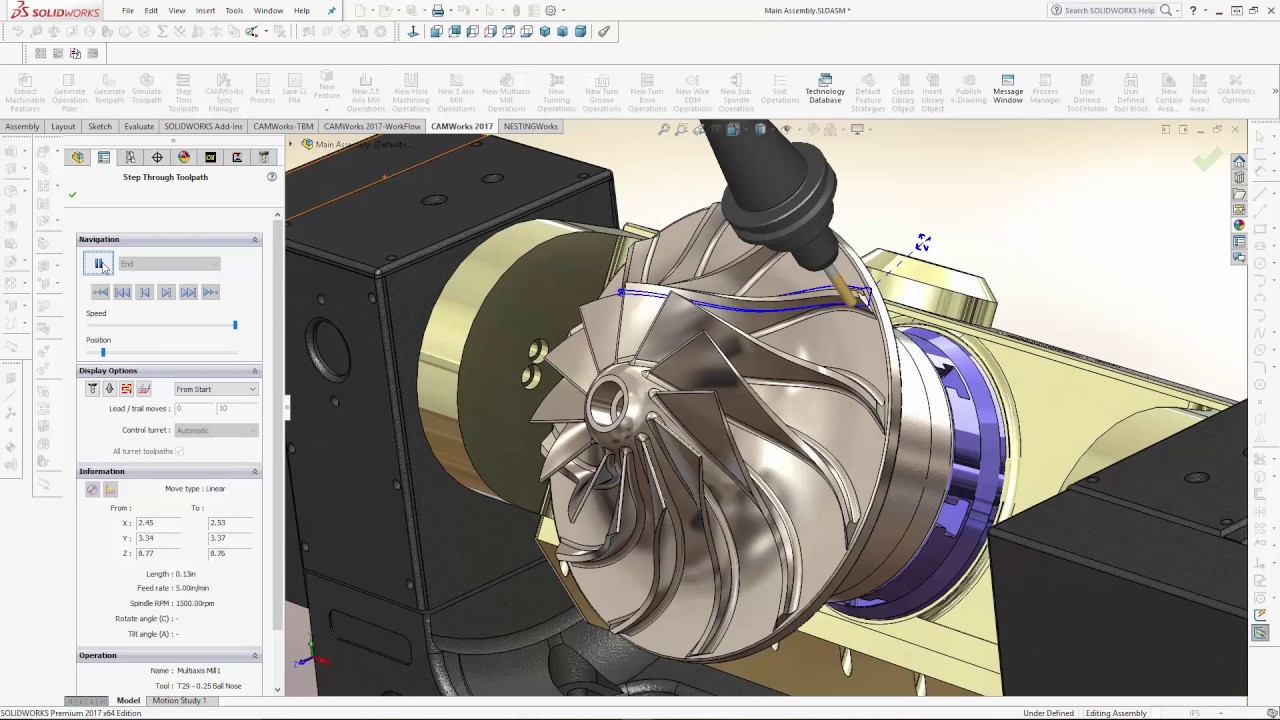Toggle tool holder display icon in Display Options
Image resolution: width=1280 pixels, height=720 pixels.
(x=110, y=389)
